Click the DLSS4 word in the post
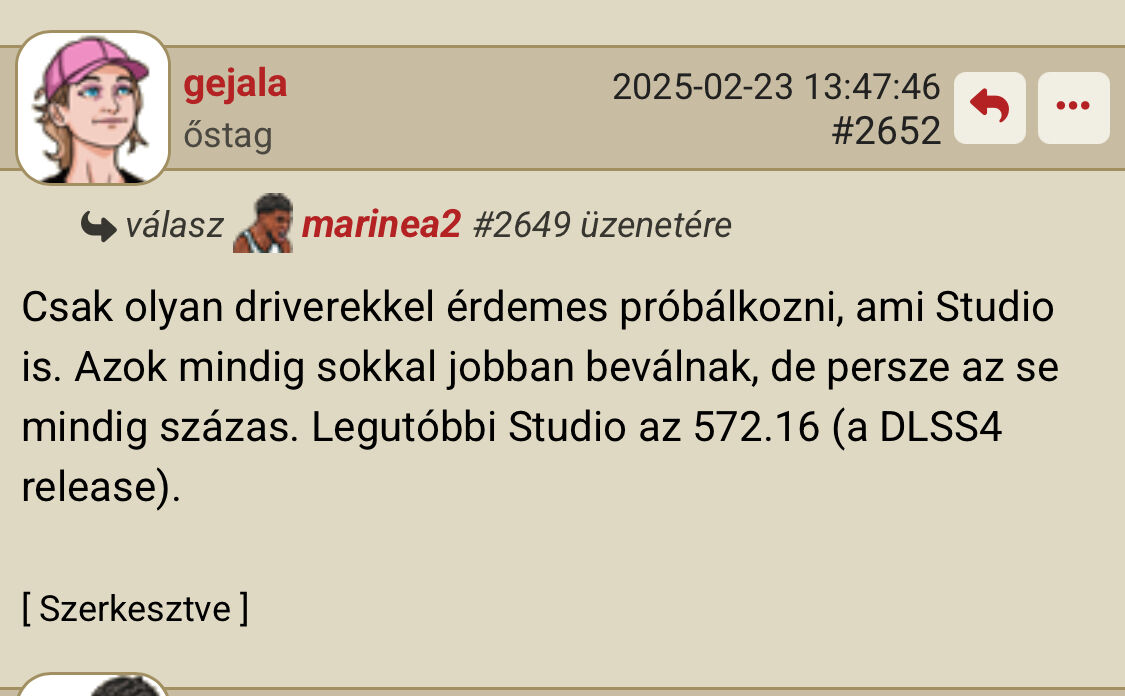This screenshot has width=1125, height=696. (940, 427)
